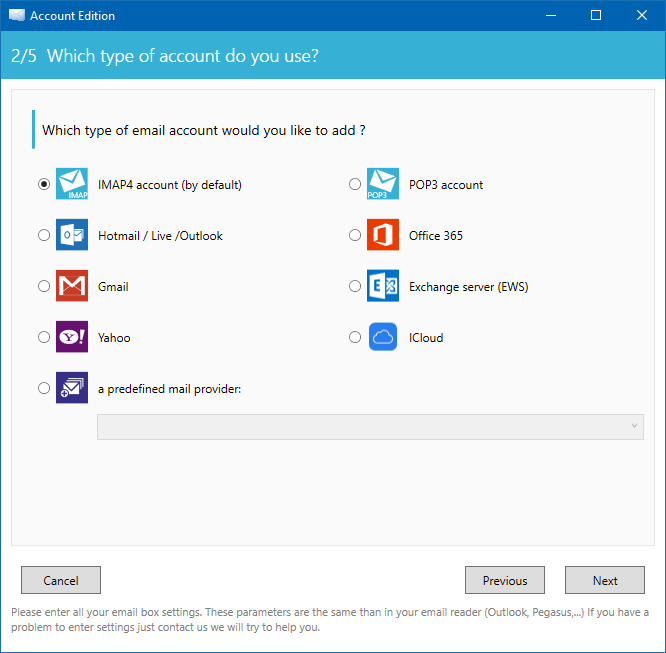666x653 pixels.
Task: Minimize the Account Edition window
Action: [551, 16]
